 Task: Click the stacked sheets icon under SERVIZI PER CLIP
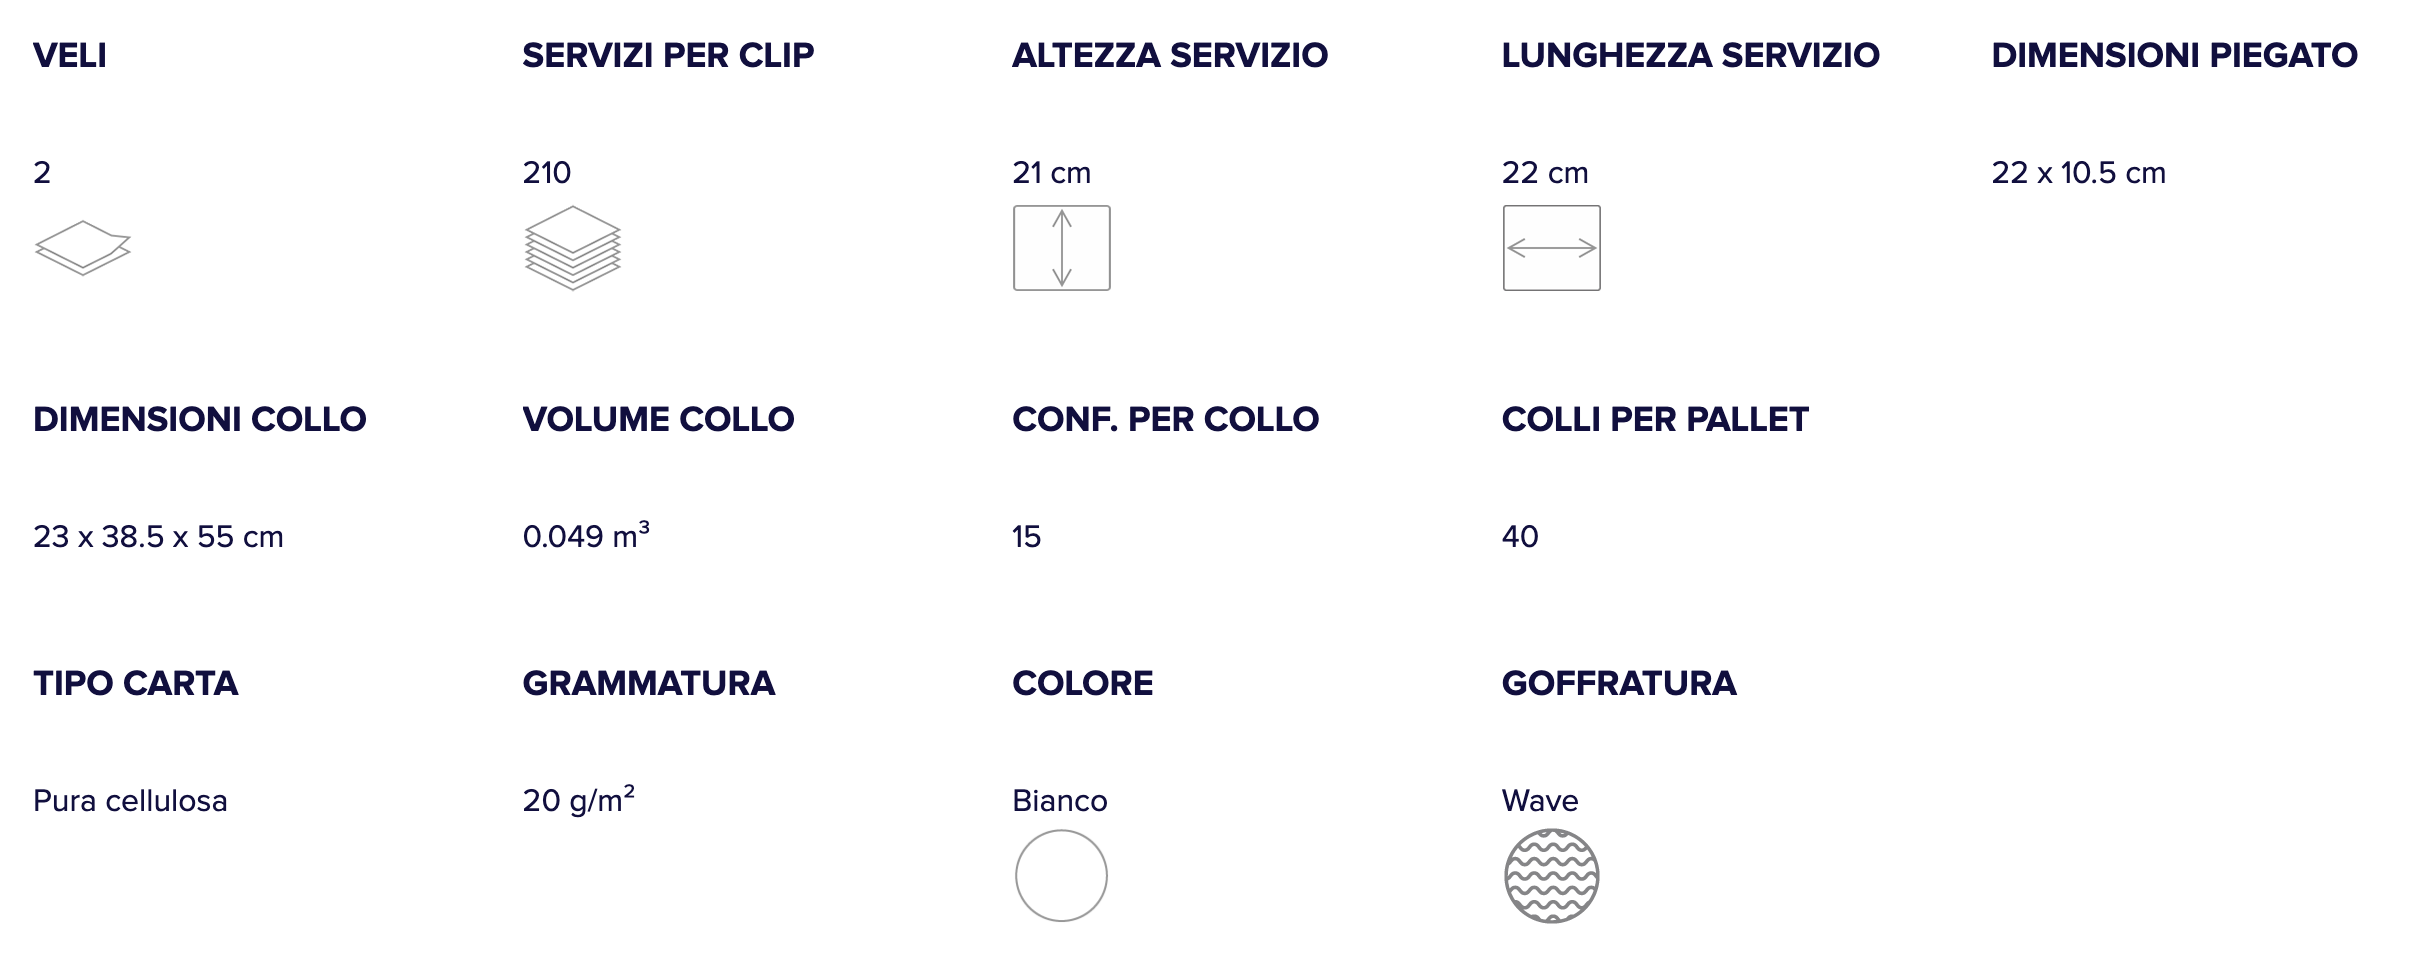tap(572, 248)
